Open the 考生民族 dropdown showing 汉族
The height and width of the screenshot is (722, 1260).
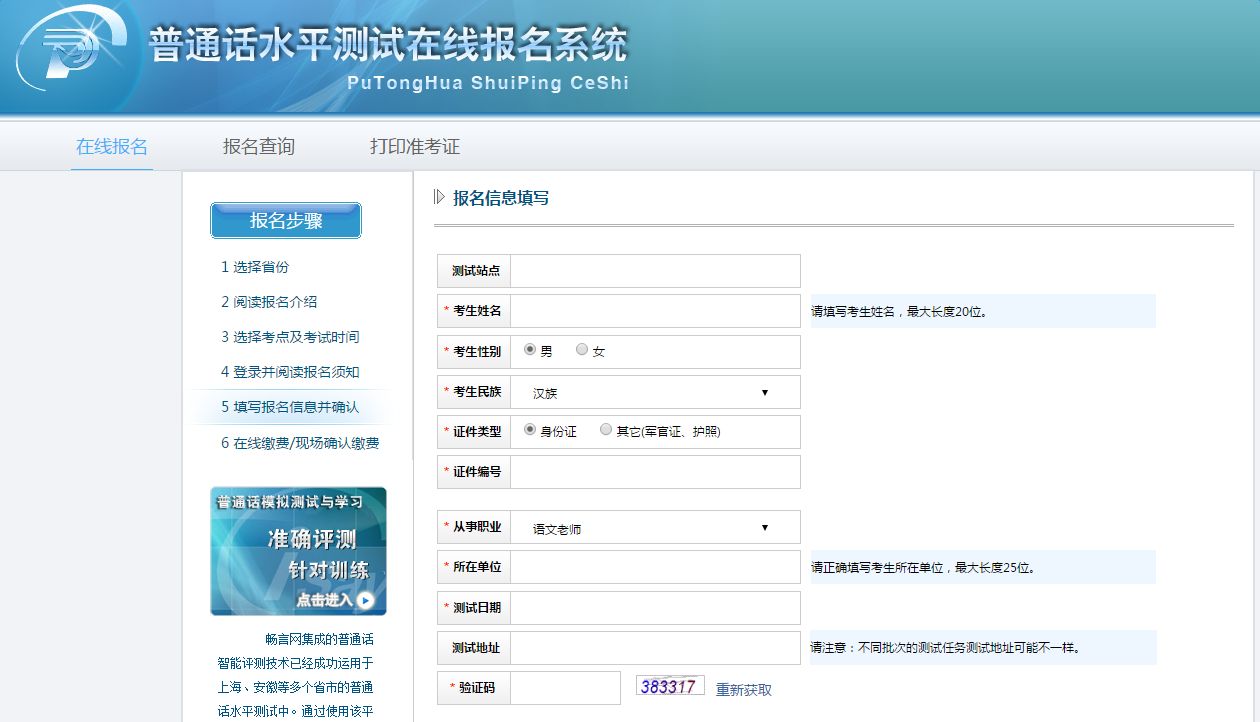[x=655, y=392]
